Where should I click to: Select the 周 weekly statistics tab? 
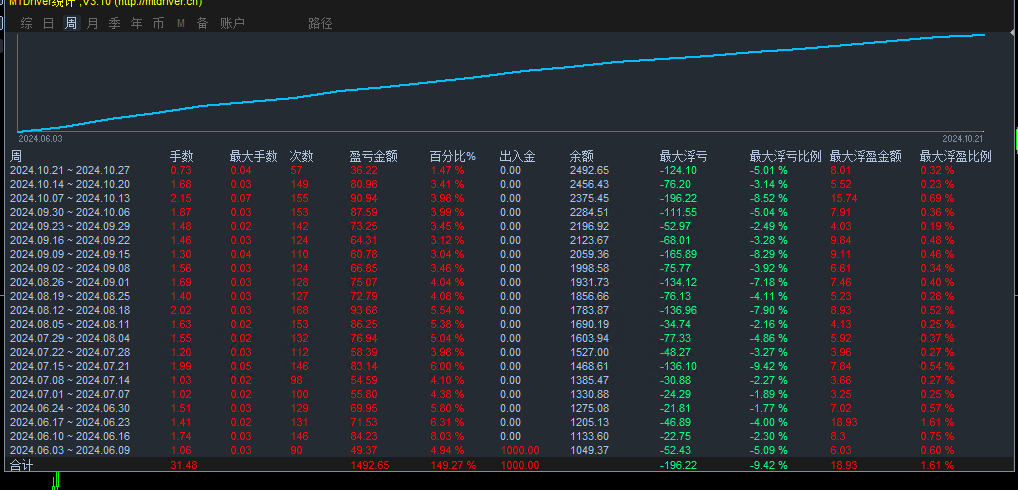click(71, 23)
